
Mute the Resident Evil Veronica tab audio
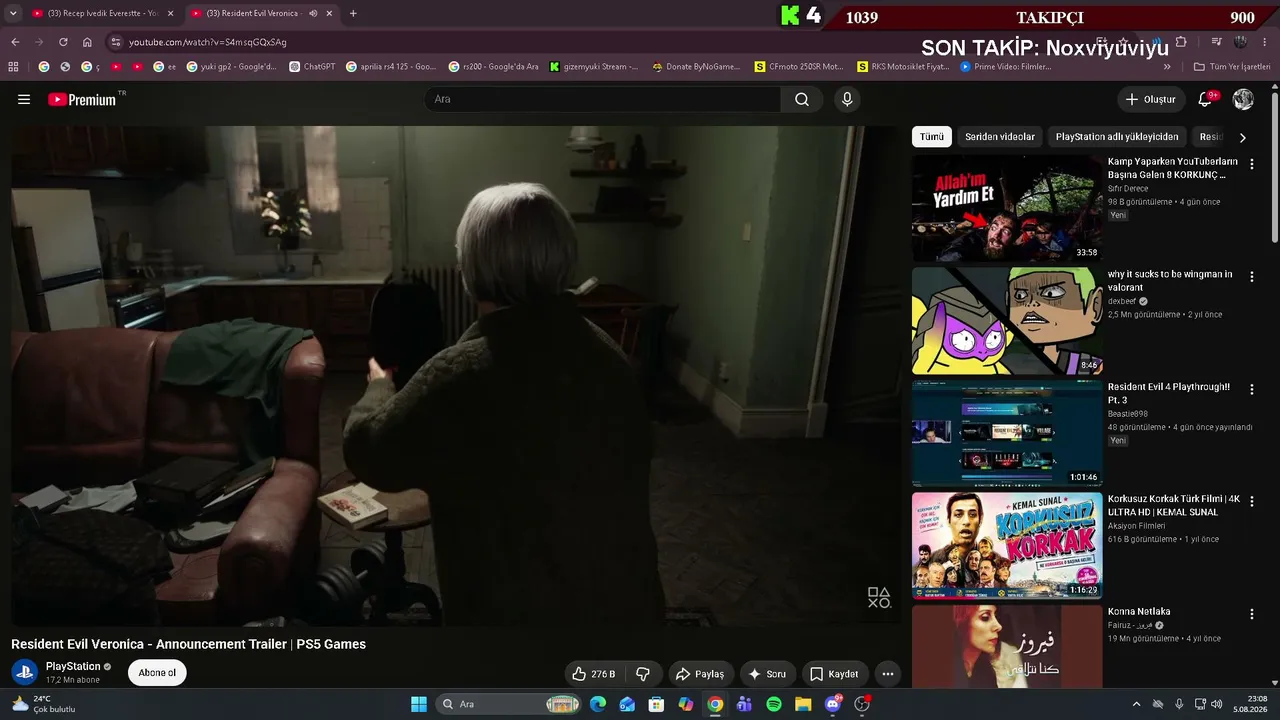313,13
